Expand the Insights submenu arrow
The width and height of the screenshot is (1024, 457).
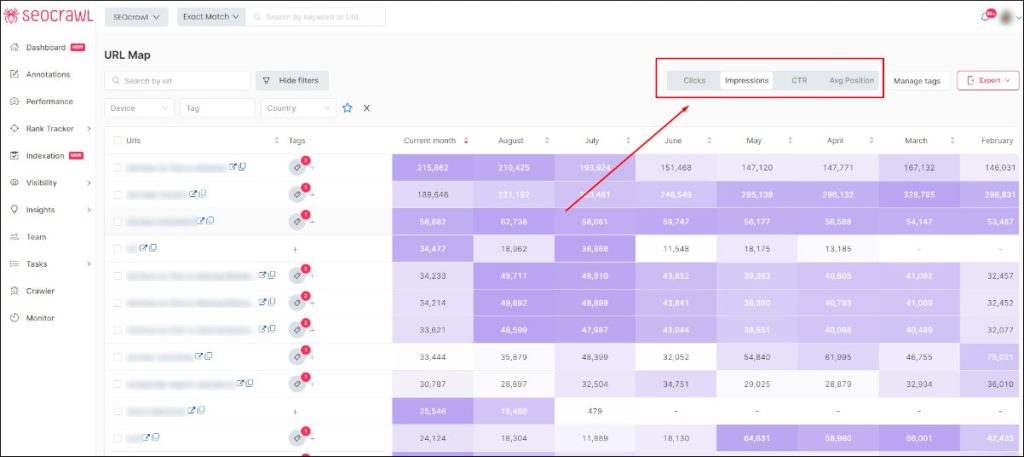pos(89,210)
